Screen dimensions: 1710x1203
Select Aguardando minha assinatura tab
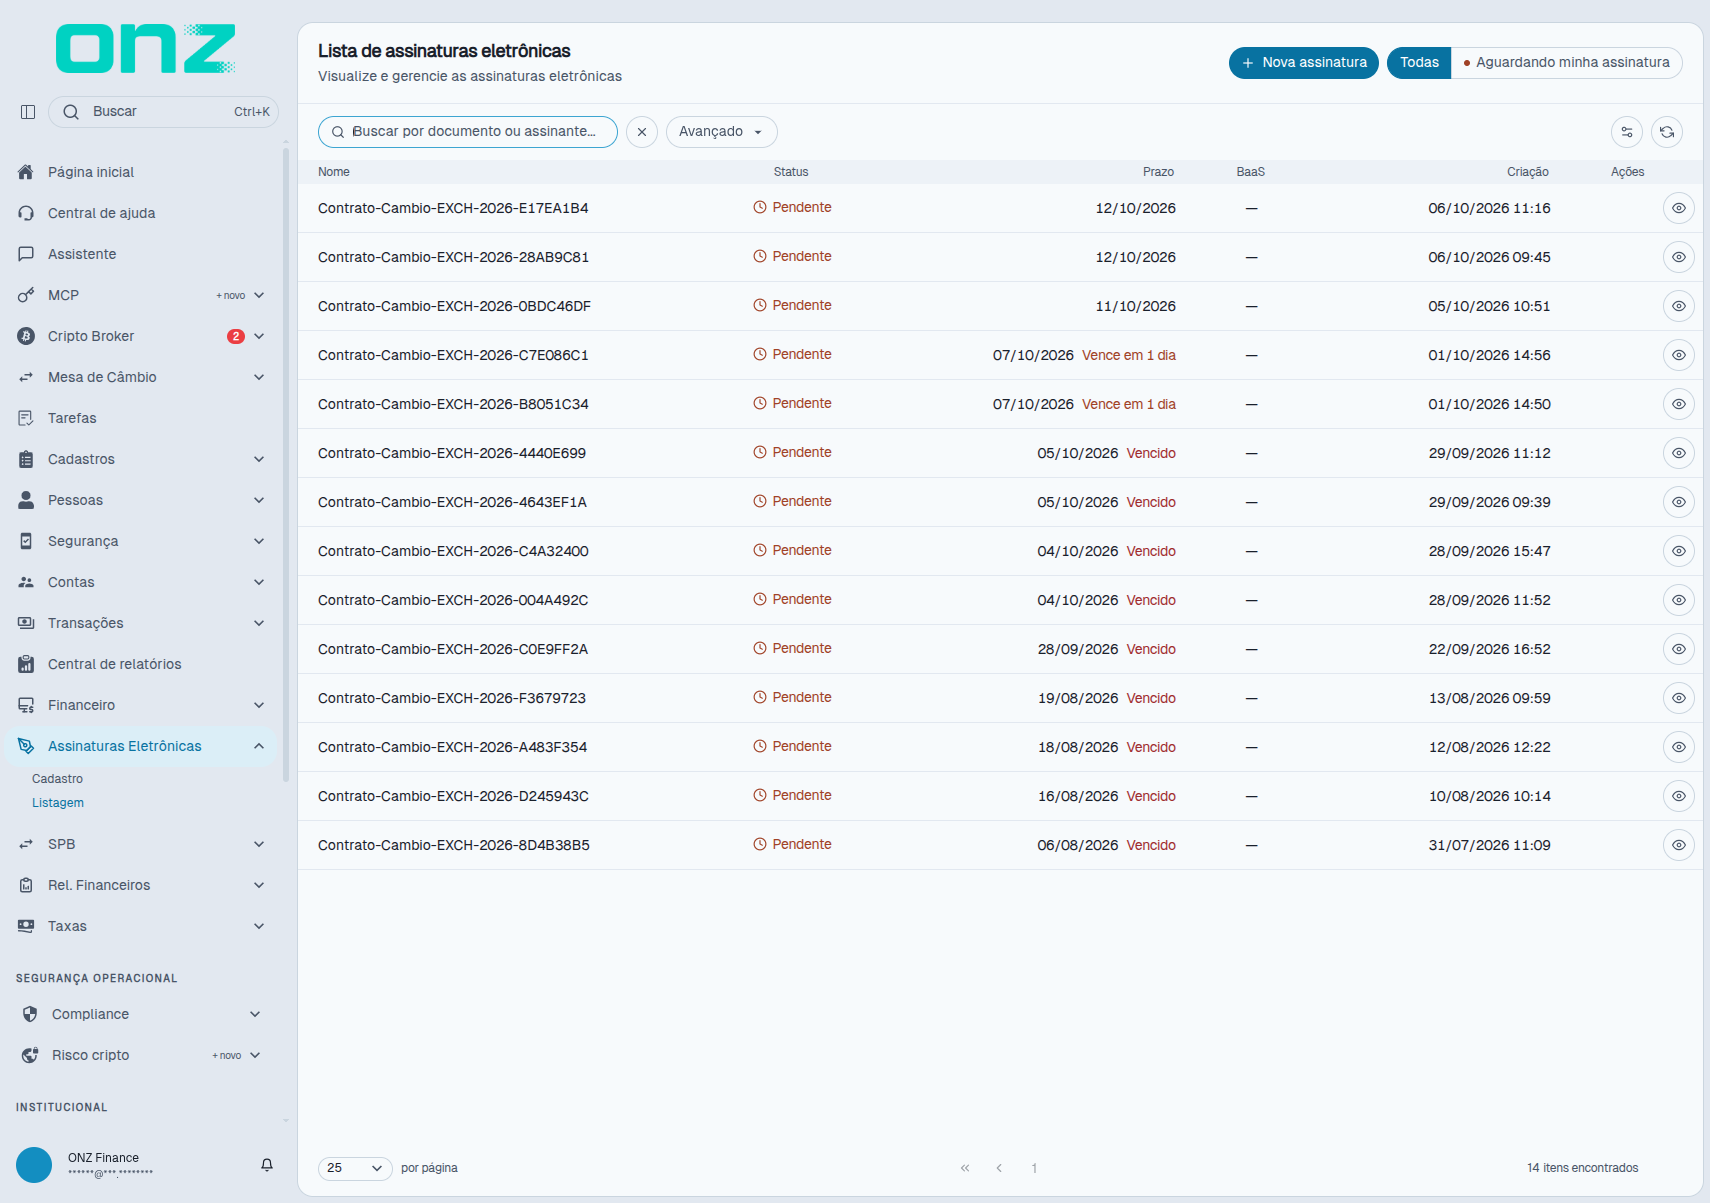[1566, 62]
